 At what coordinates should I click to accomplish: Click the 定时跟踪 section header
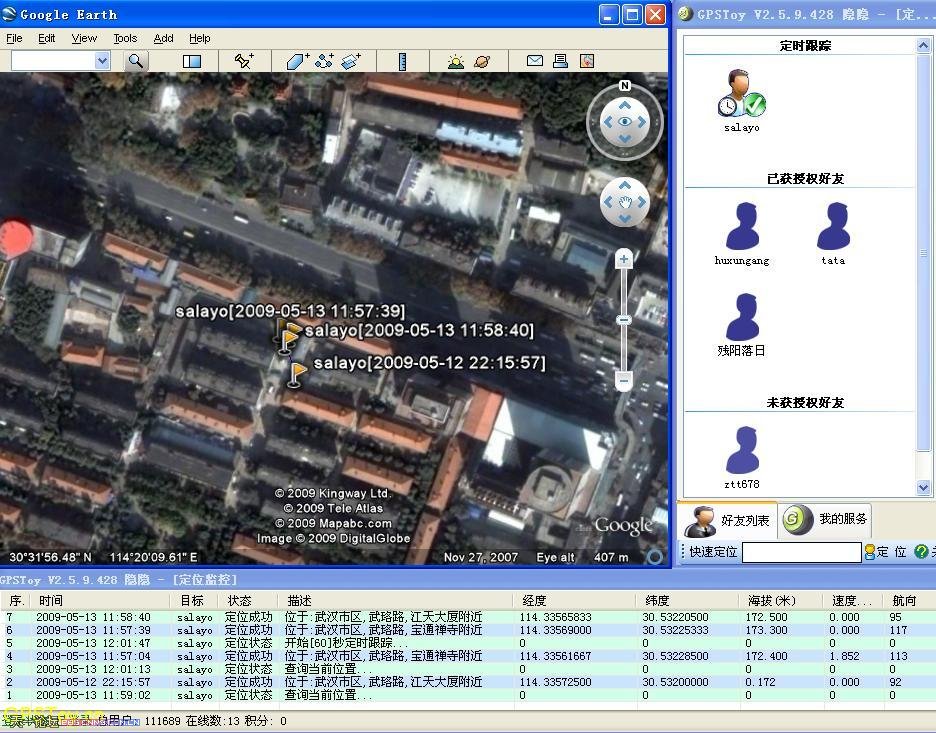805,45
